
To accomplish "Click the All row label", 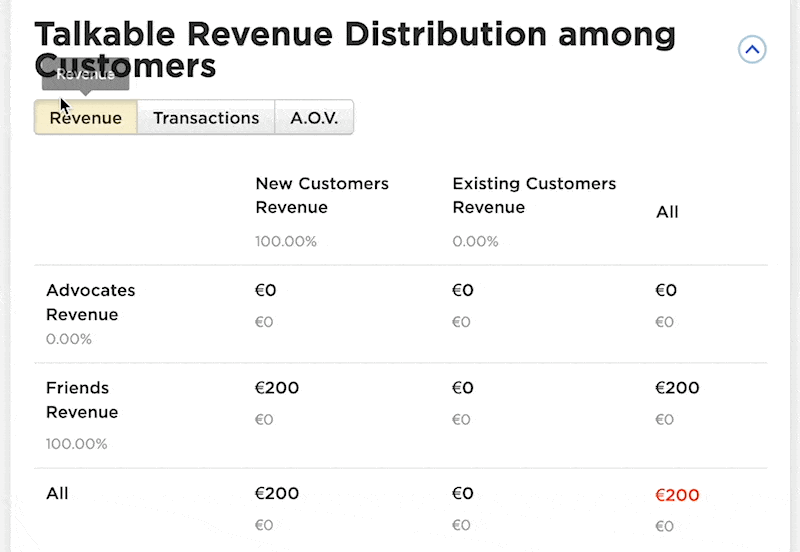I will (x=57, y=493).
